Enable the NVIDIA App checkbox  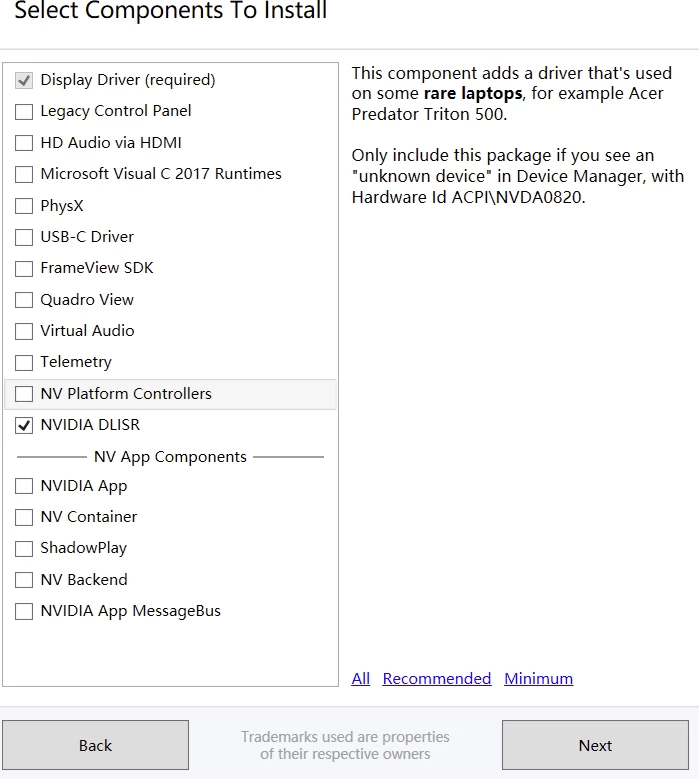[x=24, y=487]
